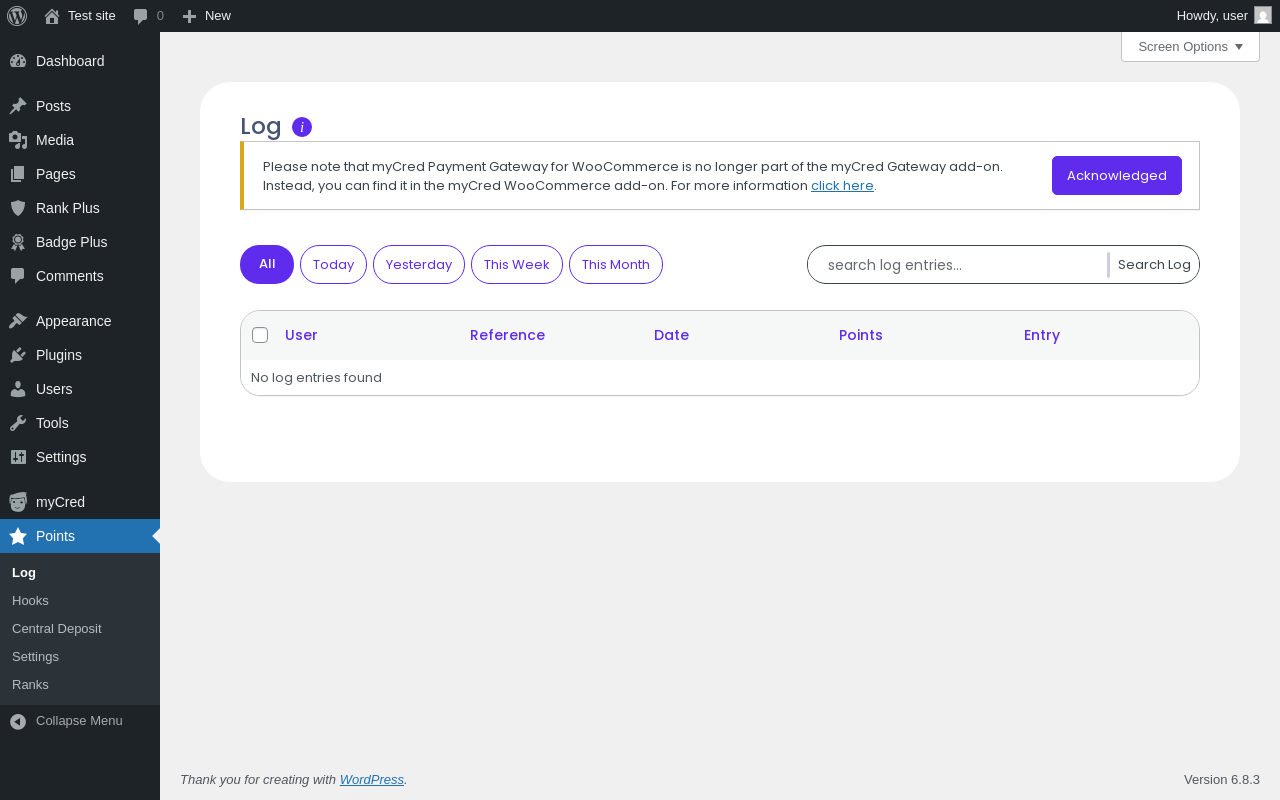Open the Howdy, user account menu
The image size is (1280, 800).
(1212, 16)
